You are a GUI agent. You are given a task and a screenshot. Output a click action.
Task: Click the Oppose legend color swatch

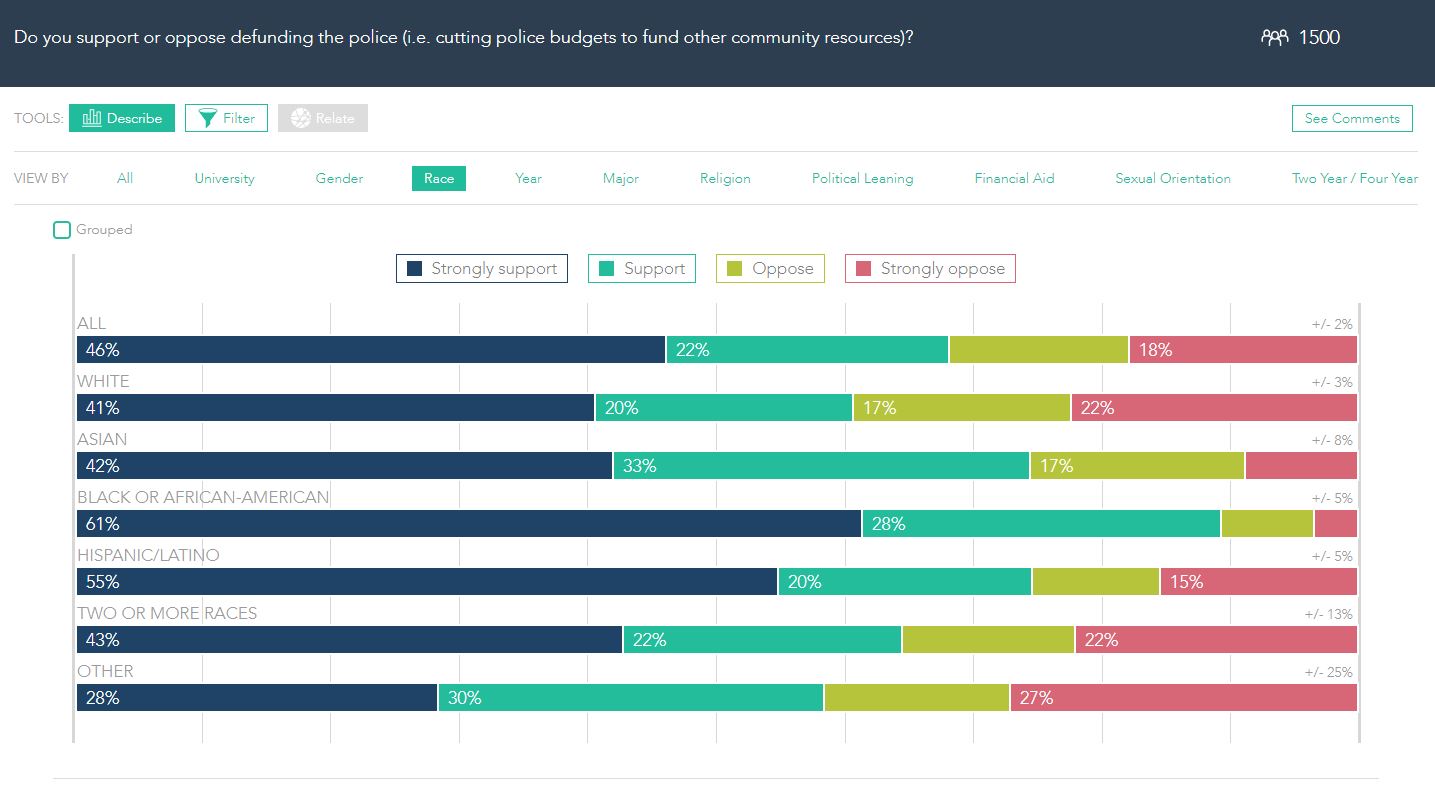735,269
